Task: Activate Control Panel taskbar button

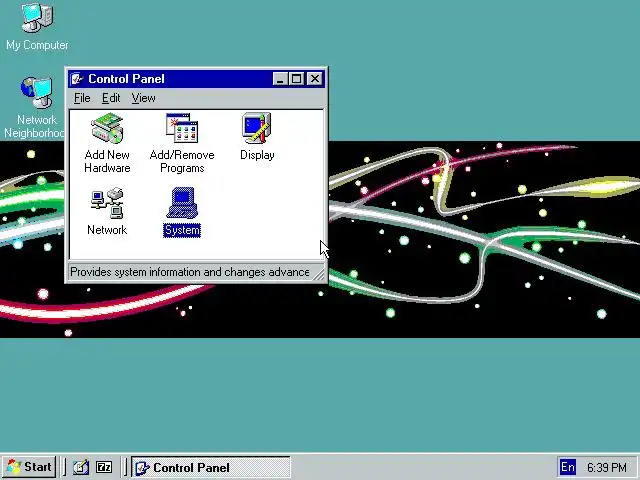Action: (211, 467)
